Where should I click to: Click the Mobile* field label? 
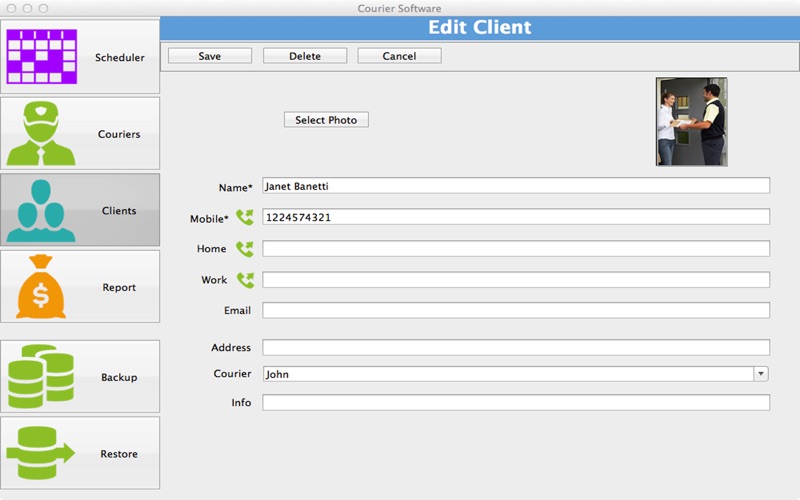[209, 218]
